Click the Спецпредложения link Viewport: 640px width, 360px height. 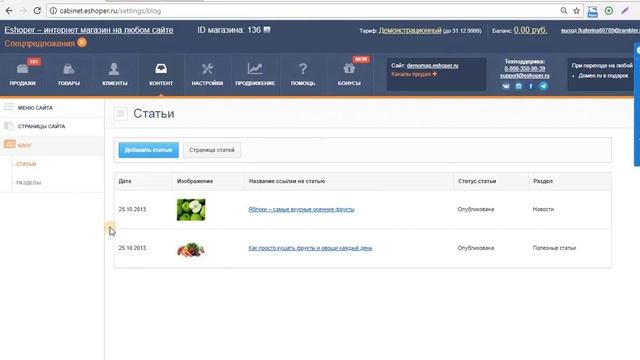point(40,43)
